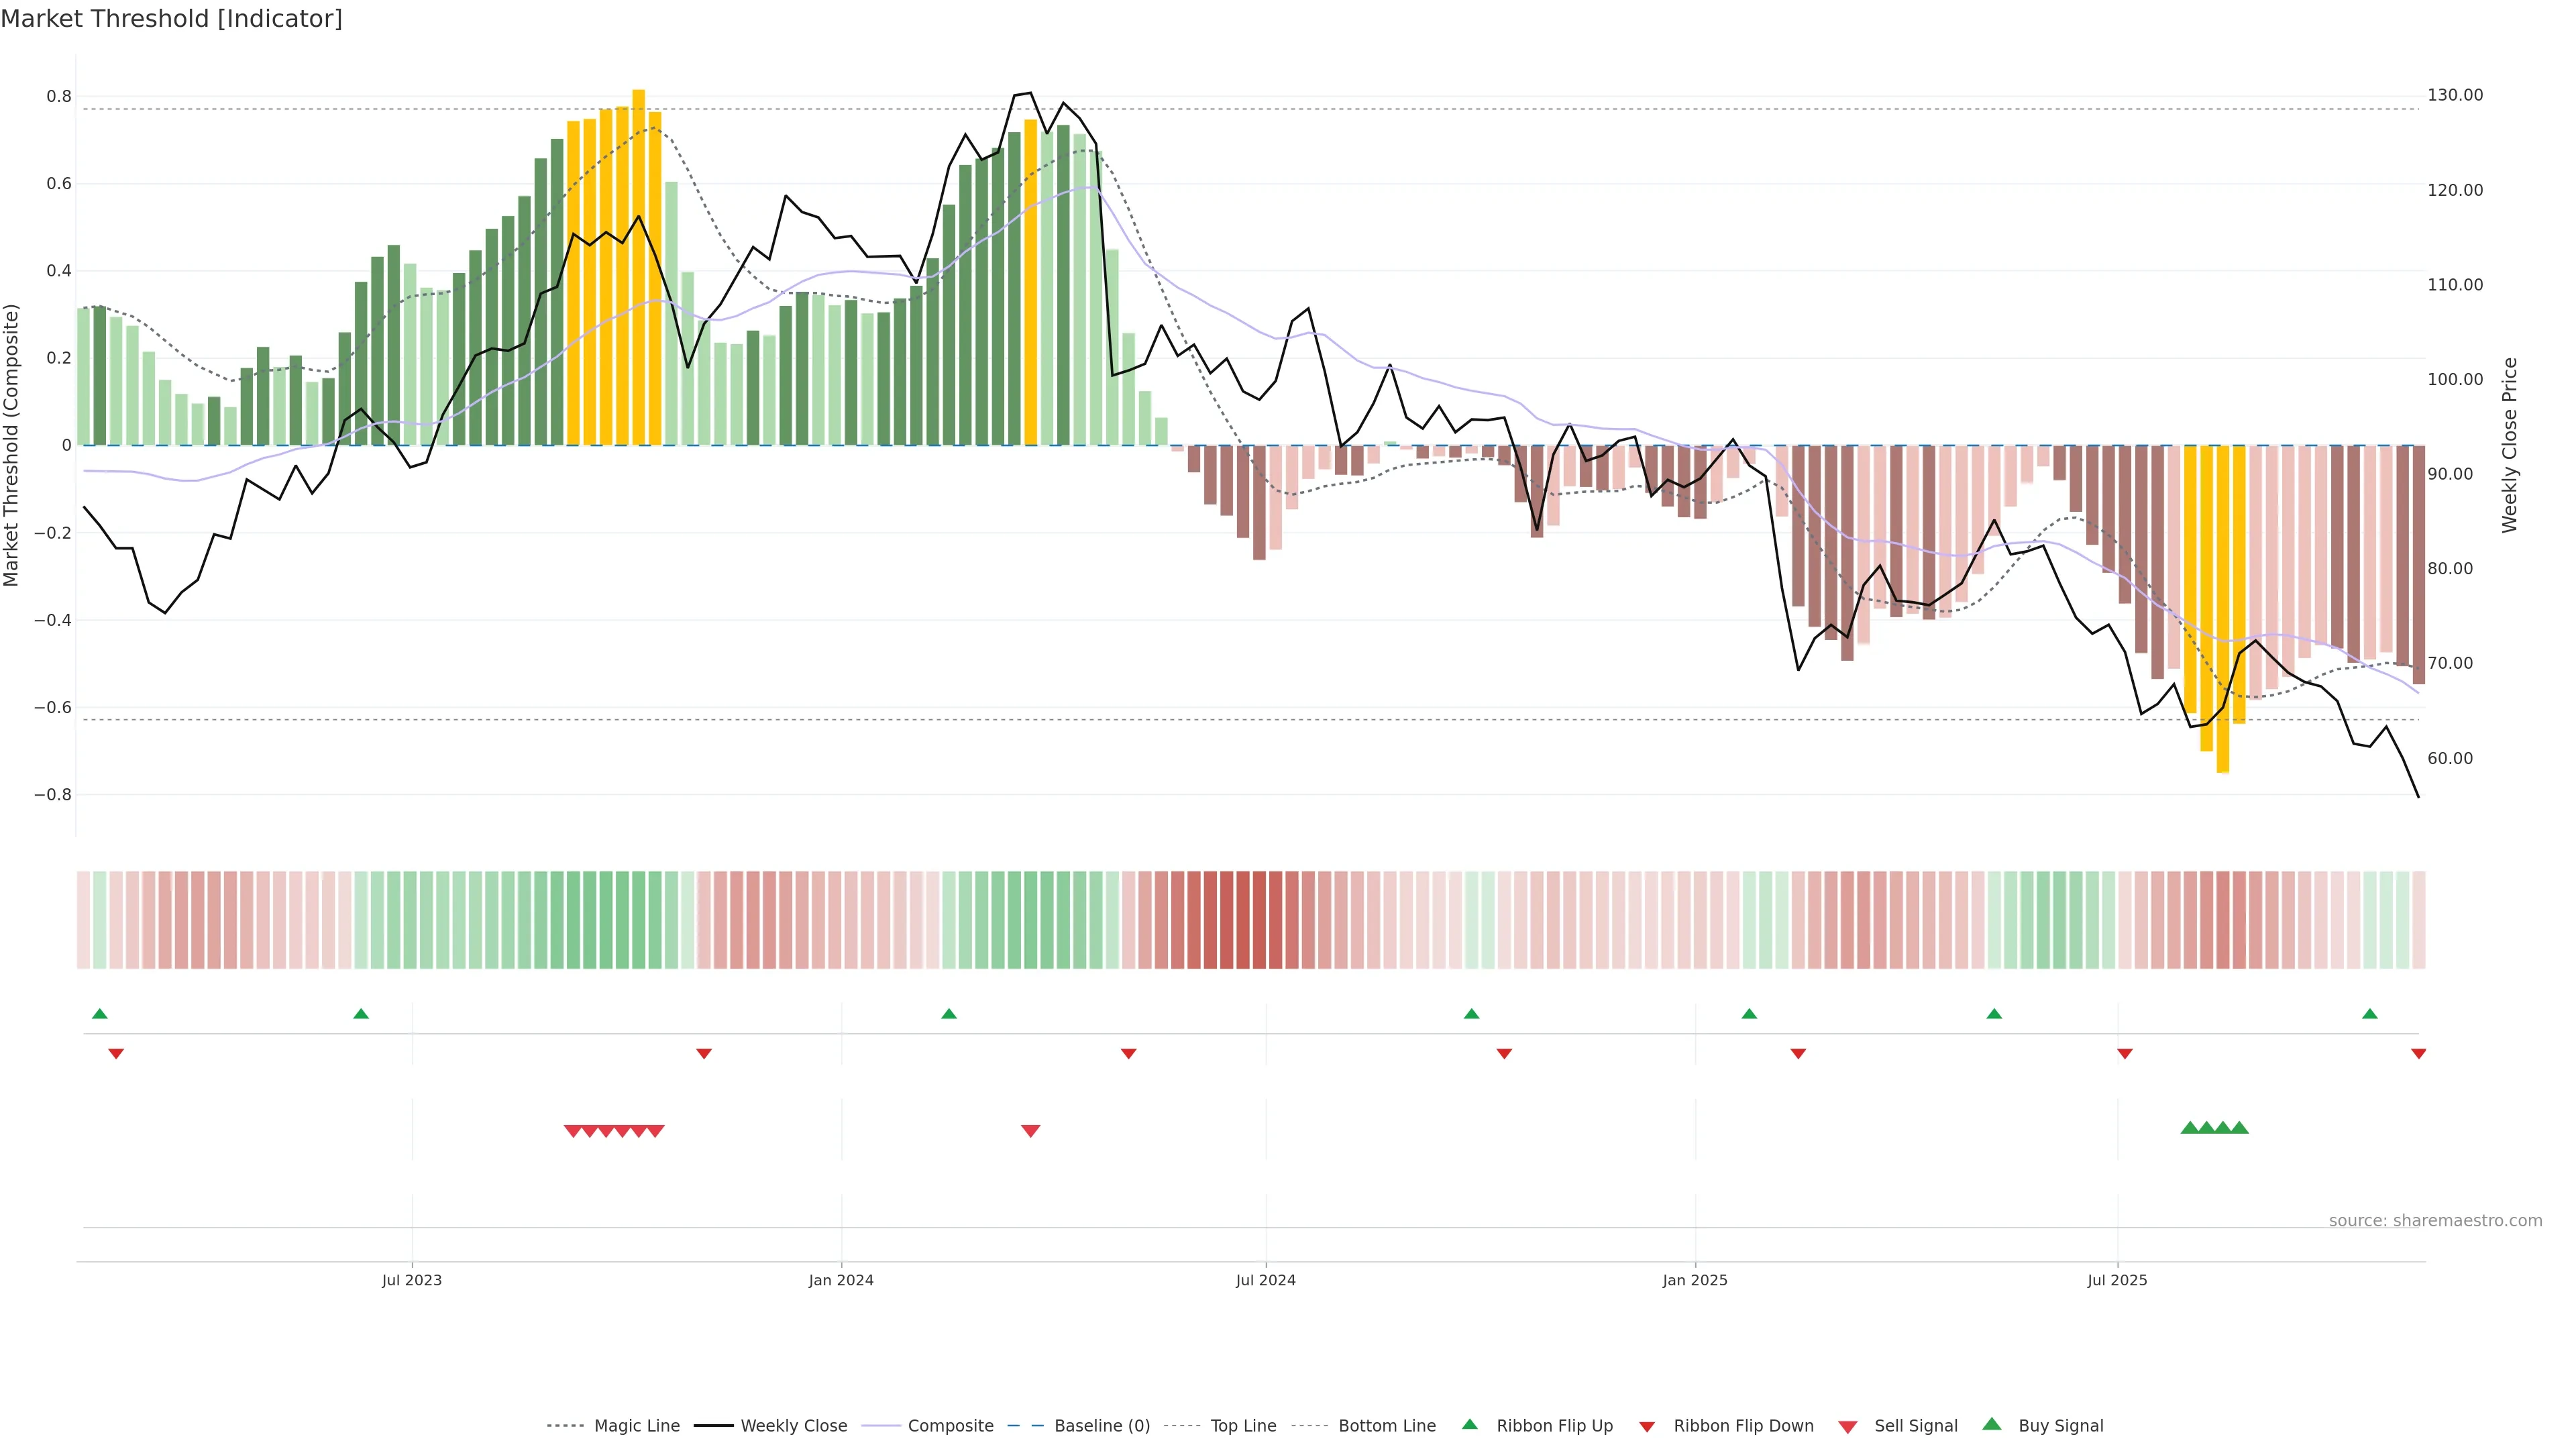The width and height of the screenshot is (2576, 1449).
Task: Click the Ribbon Flip Up legend triangle
Action: (1469, 1424)
